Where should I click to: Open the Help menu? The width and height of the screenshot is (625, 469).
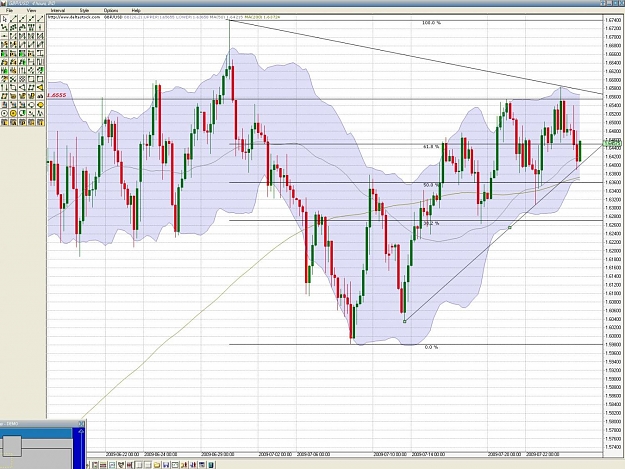136,10
